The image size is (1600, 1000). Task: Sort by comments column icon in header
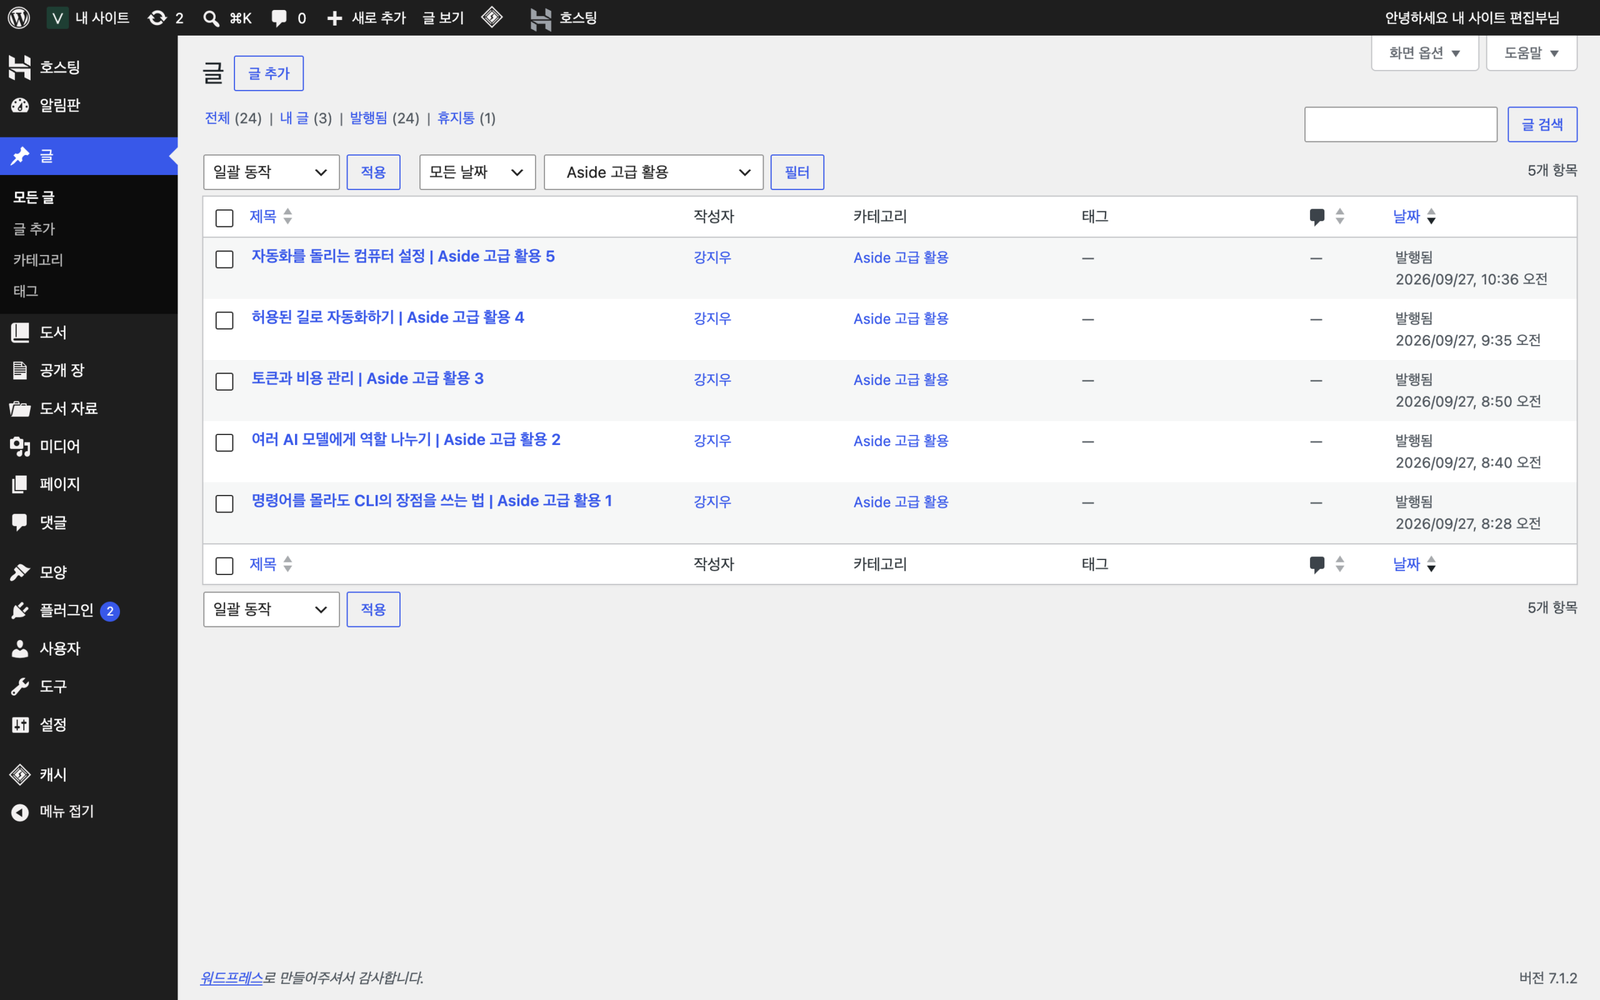[x=1326, y=216]
